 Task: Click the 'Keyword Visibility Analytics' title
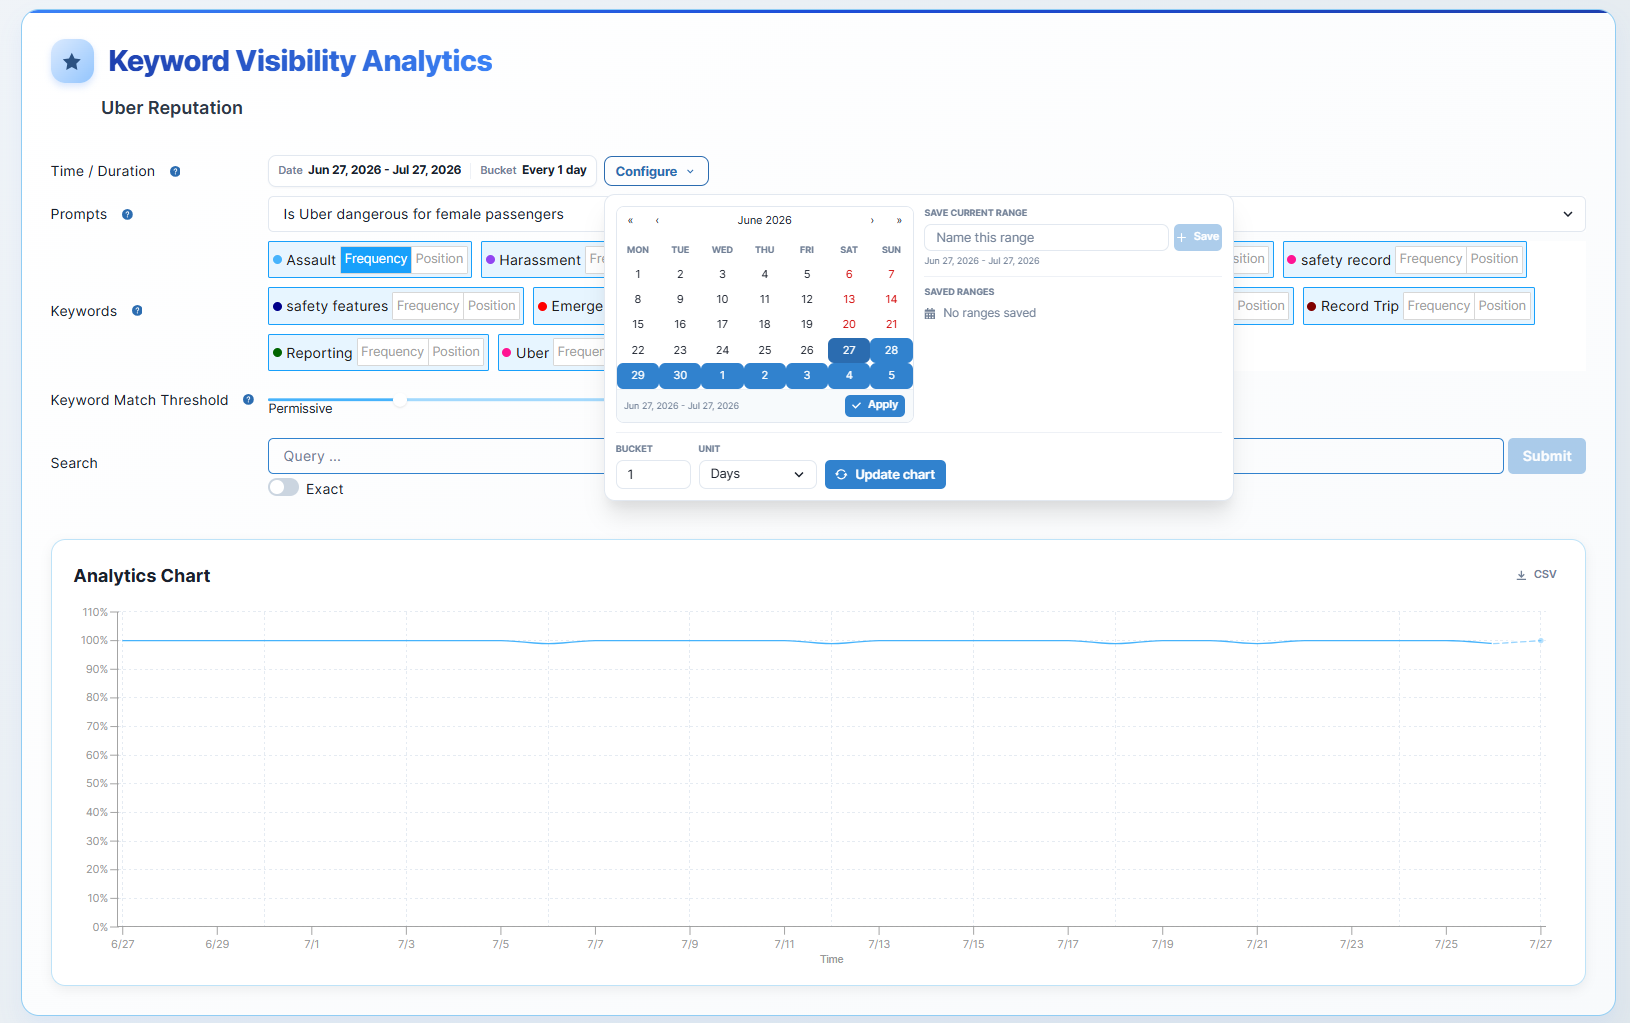(300, 61)
